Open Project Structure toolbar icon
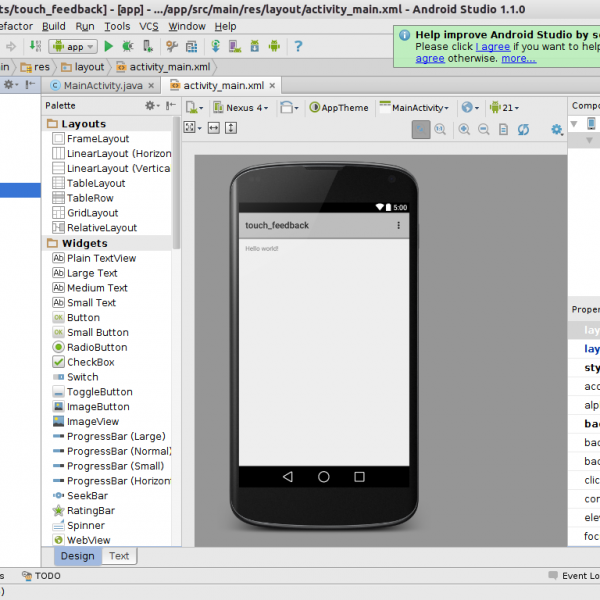Viewport: 600px width, 600px height. pos(191,46)
